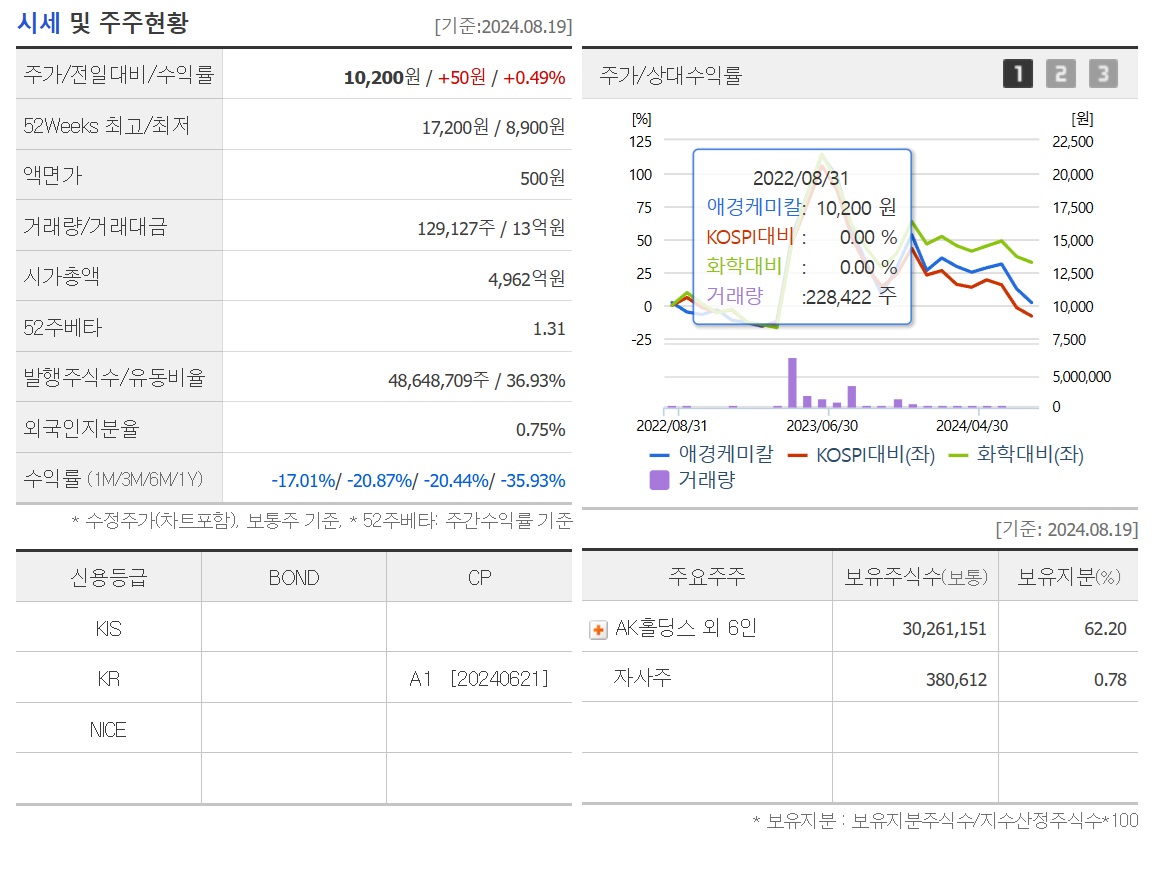Viewport: 1159px width, 872px height.
Task: Click chart axis date 2023/06/30
Action: (822, 426)
